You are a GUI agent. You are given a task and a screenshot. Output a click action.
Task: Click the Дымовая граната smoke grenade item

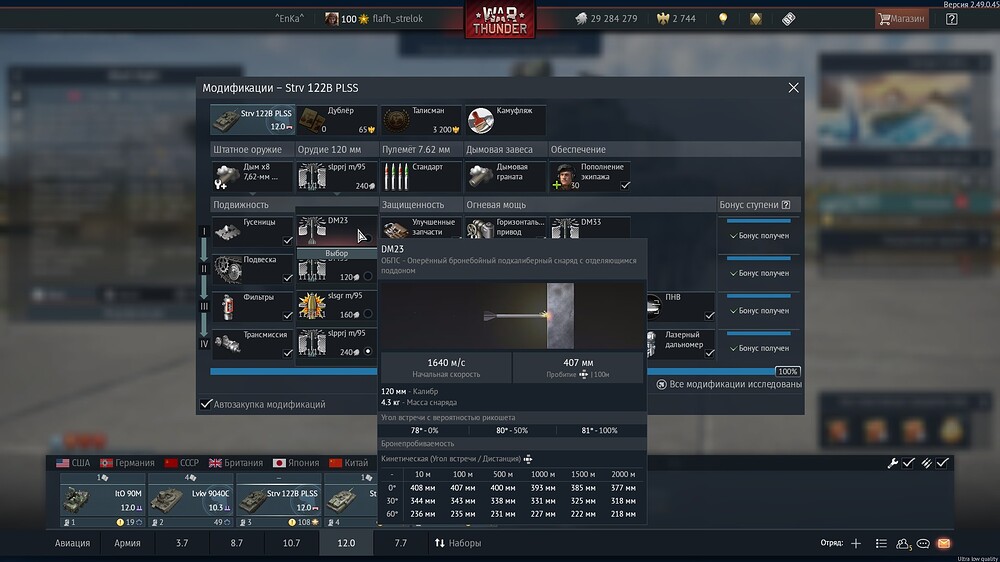coord(506,176)
